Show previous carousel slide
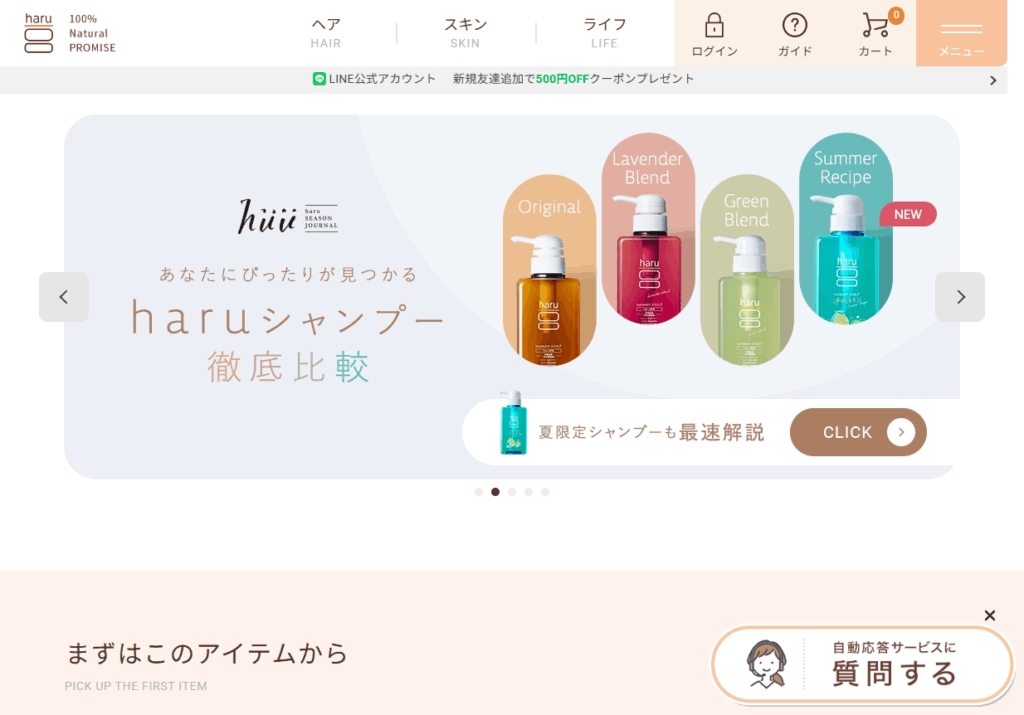Viewport: 1024px width, 715px height. click(64, 297)
